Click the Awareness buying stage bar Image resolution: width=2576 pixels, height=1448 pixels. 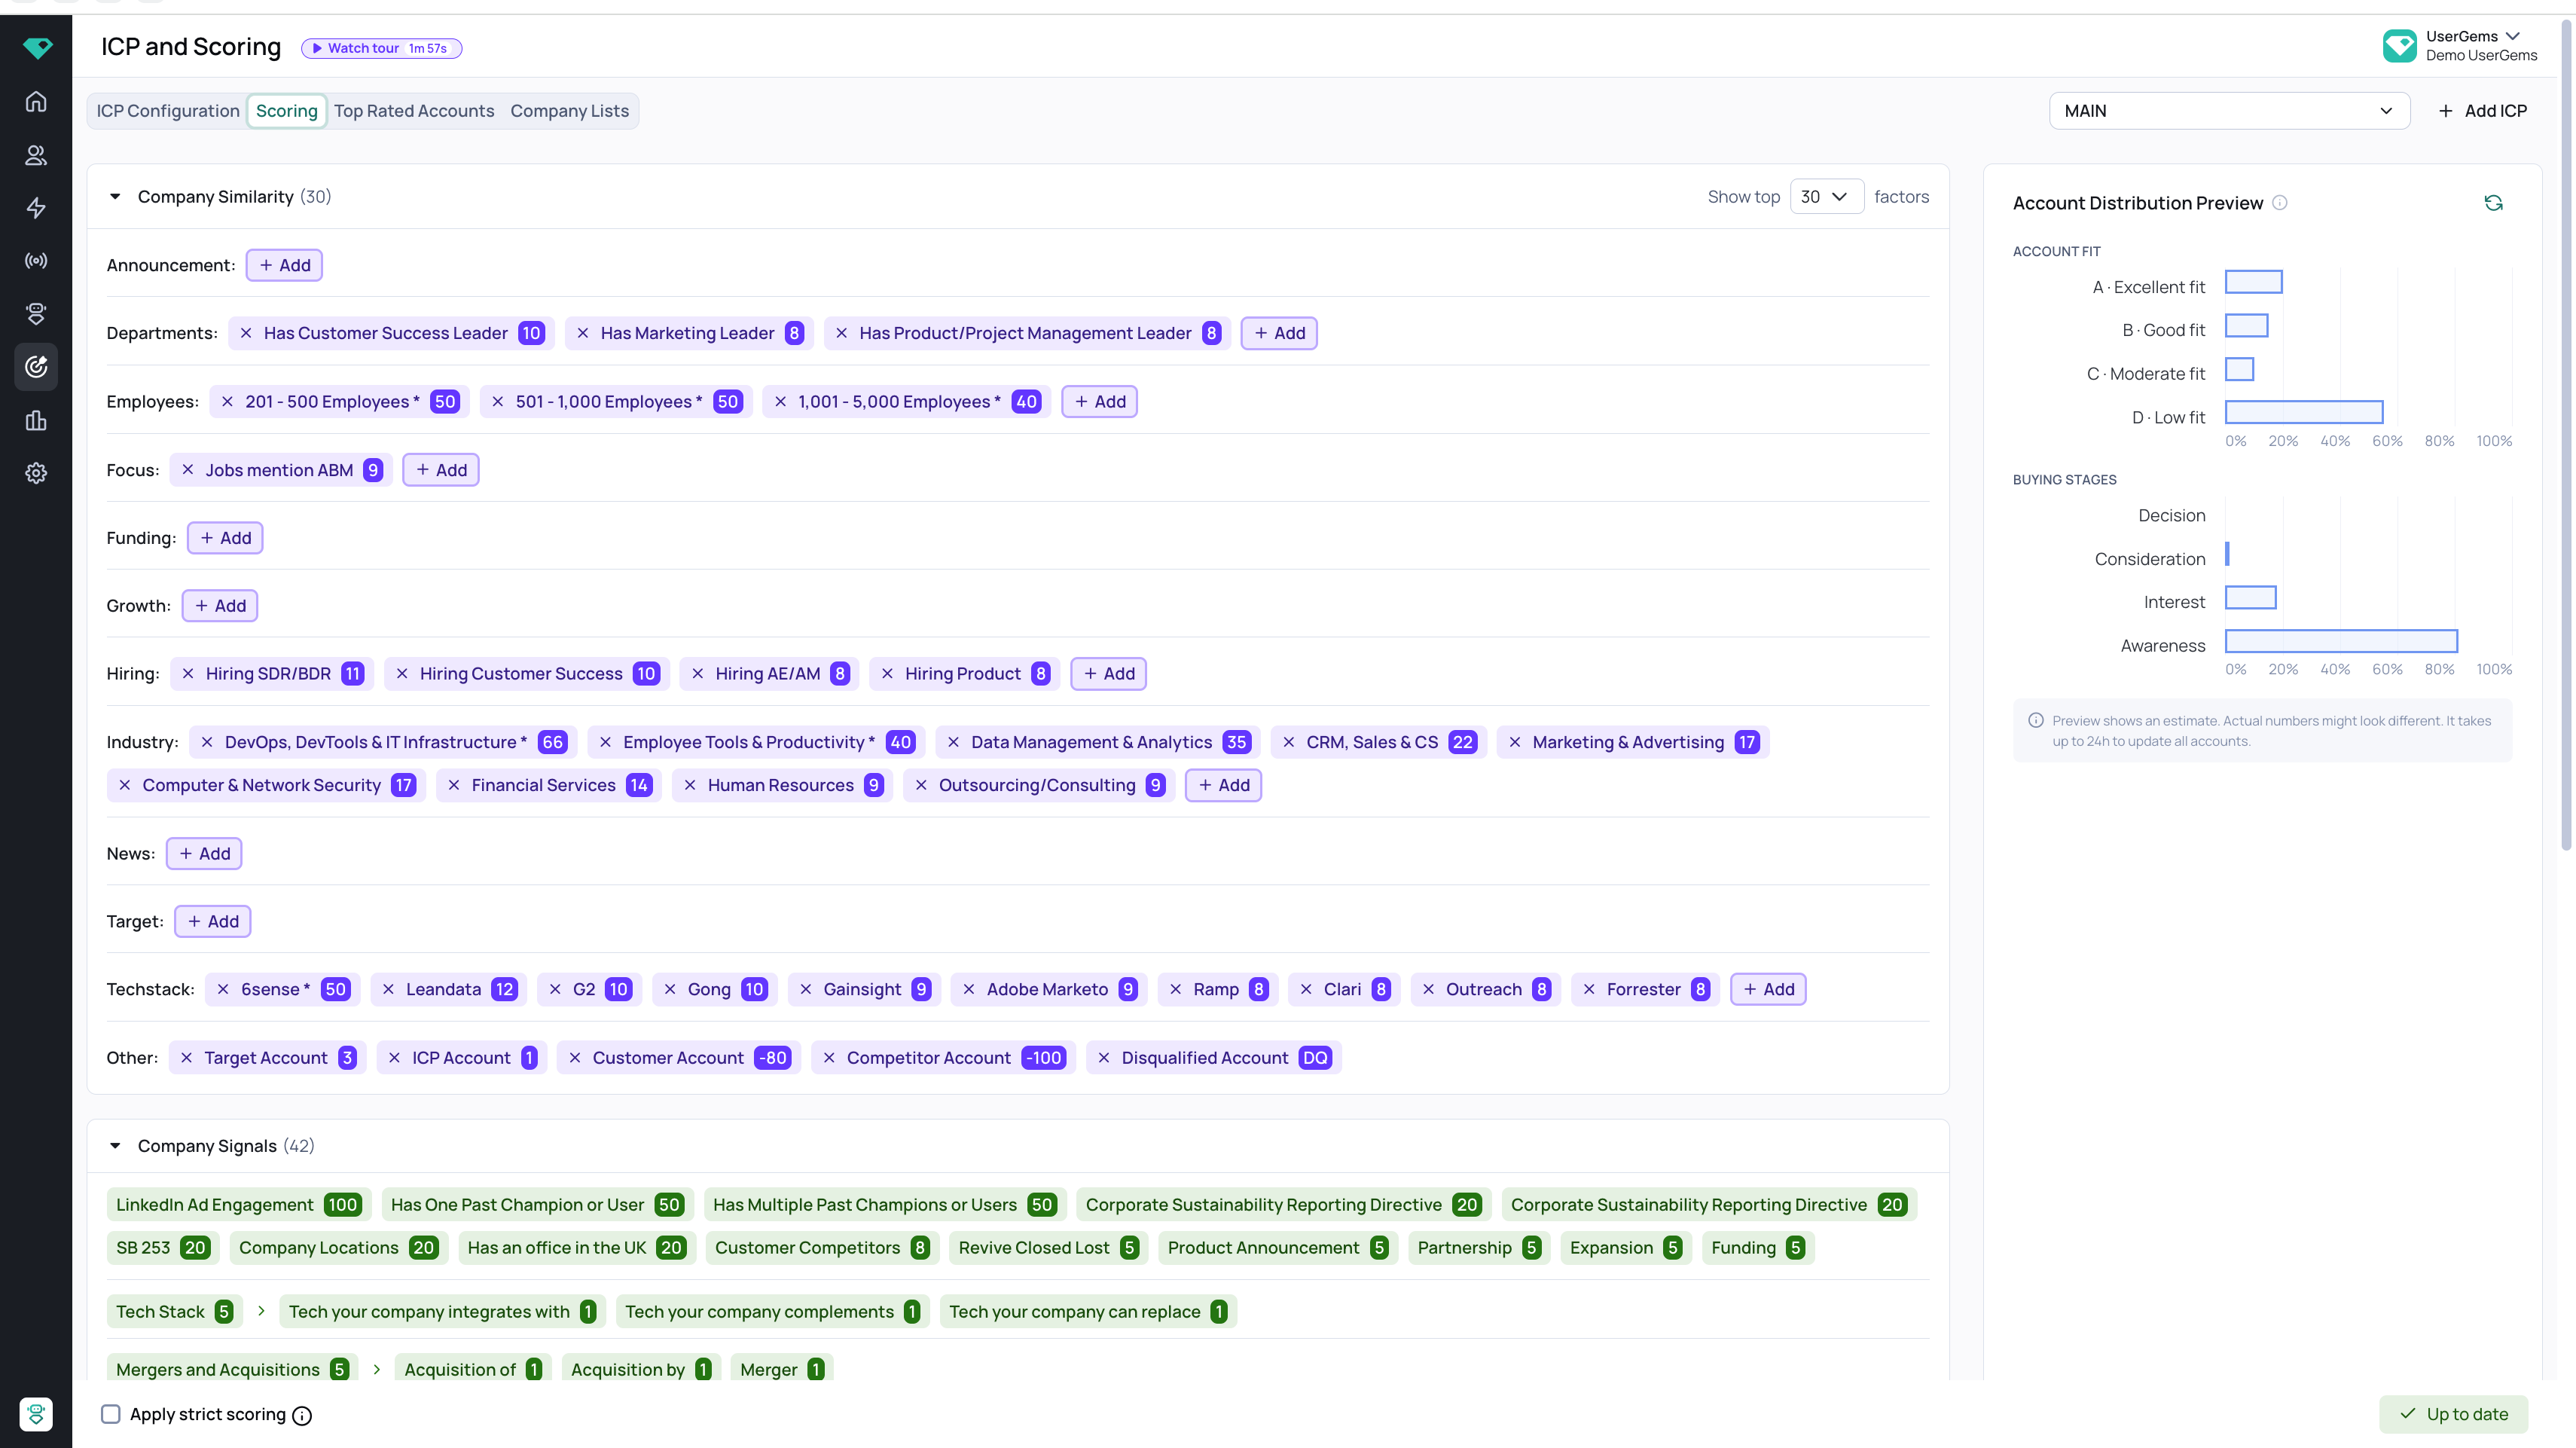(2341, 641)
